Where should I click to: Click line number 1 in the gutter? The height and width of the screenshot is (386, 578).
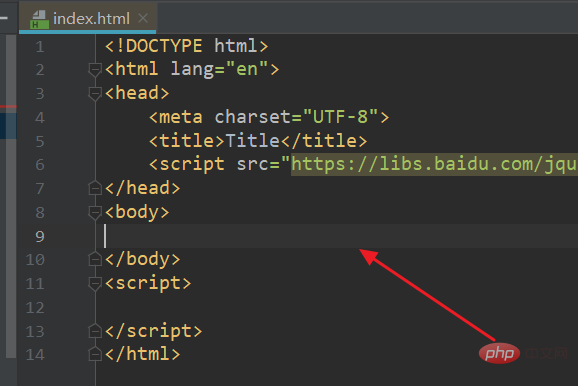tap(40, 47)
